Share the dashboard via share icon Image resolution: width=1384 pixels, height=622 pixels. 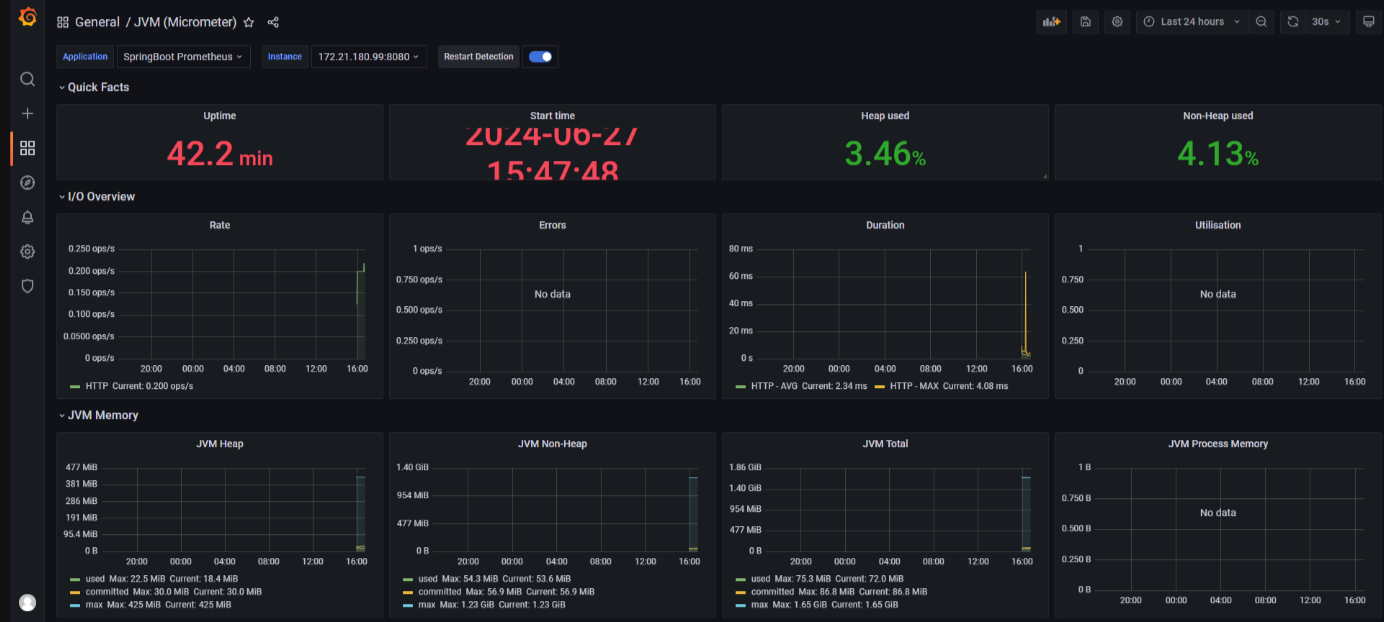273,22
